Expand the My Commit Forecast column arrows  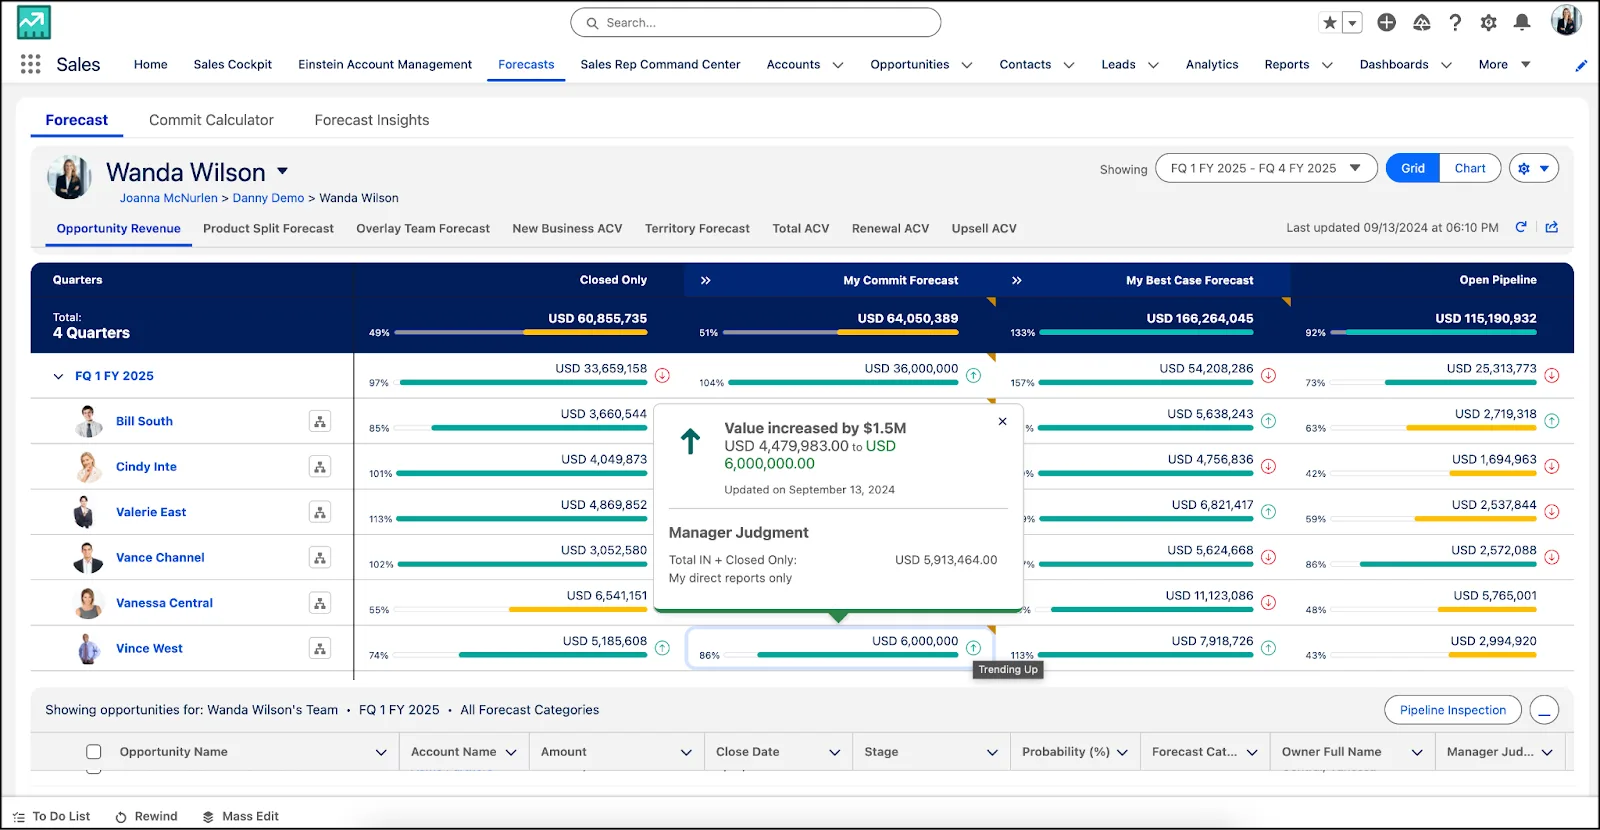click(x=705, y=280)
